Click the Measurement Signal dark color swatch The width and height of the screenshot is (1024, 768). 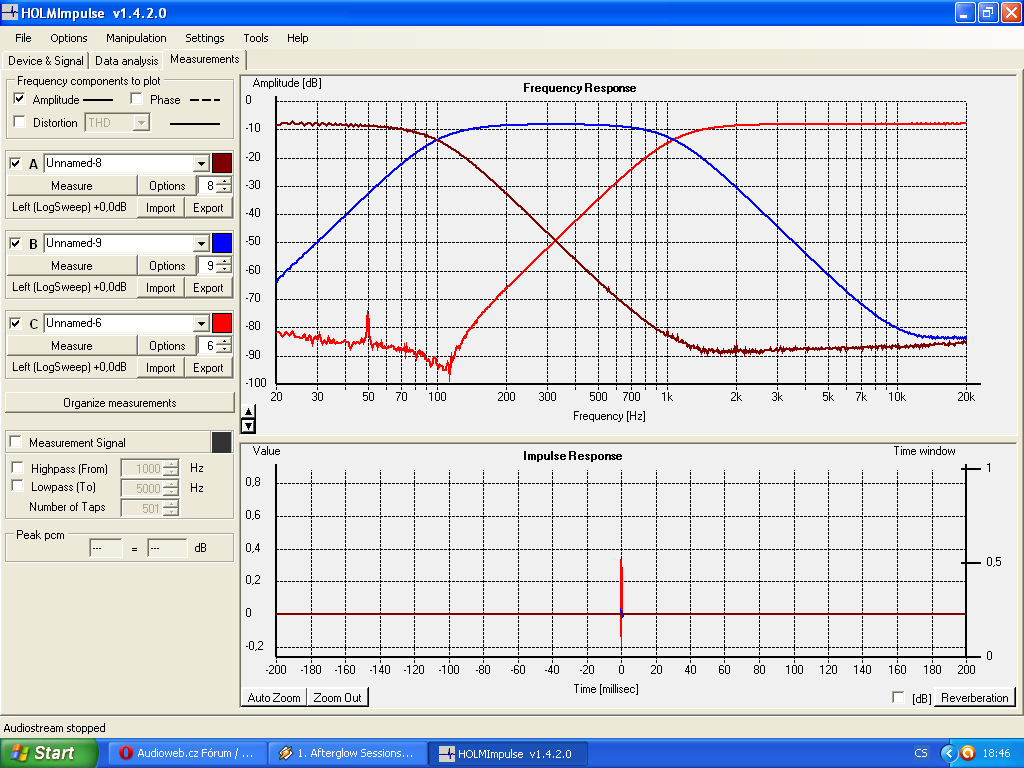pos(222,442)
